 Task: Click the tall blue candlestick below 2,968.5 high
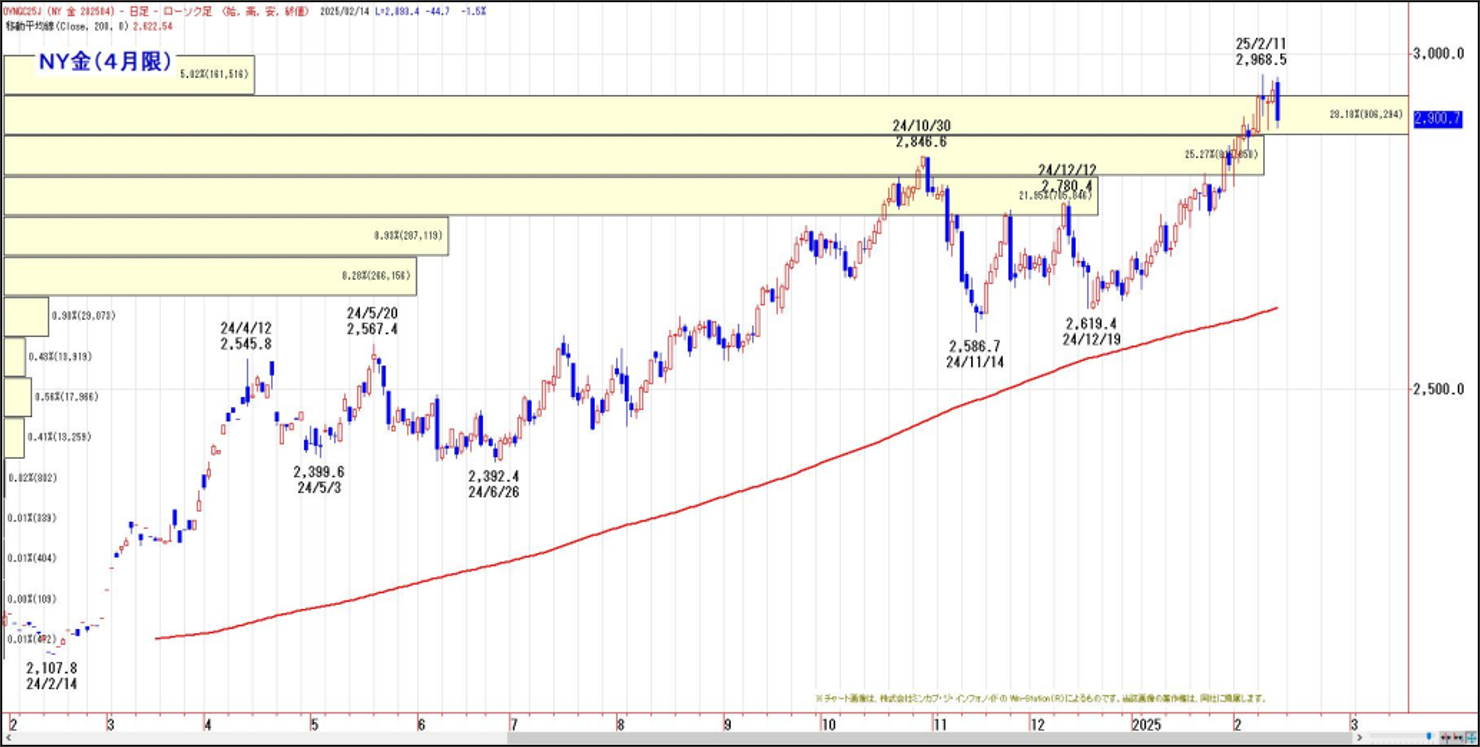[1278, 102]
